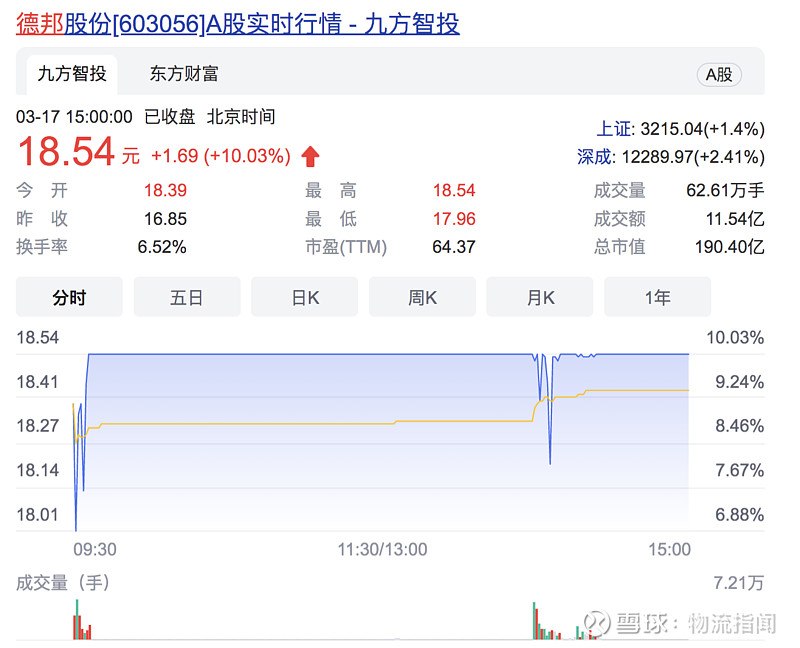Select the 分时 chart tab

69,297
